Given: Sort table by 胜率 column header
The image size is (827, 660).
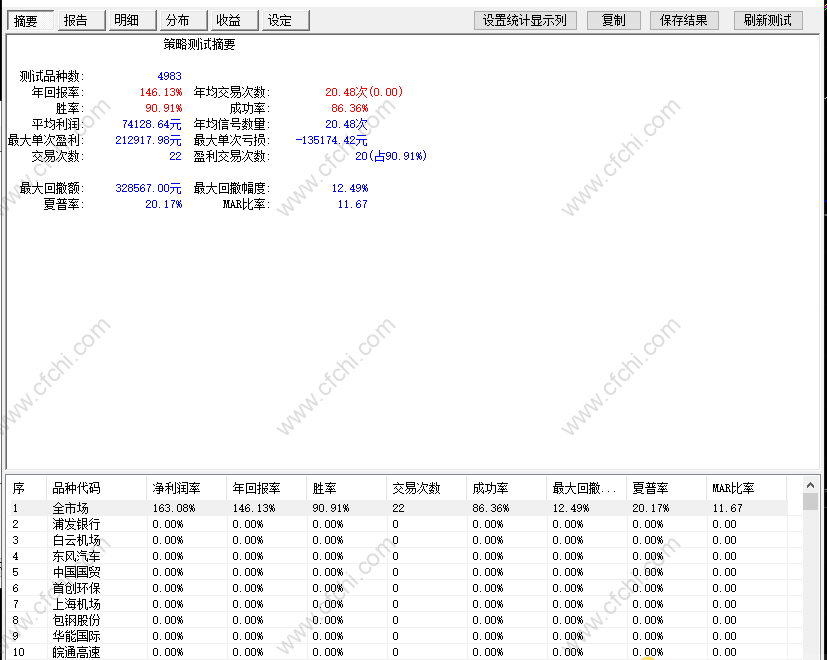Looking at the screenshot, I should click(x=347, y=489).
